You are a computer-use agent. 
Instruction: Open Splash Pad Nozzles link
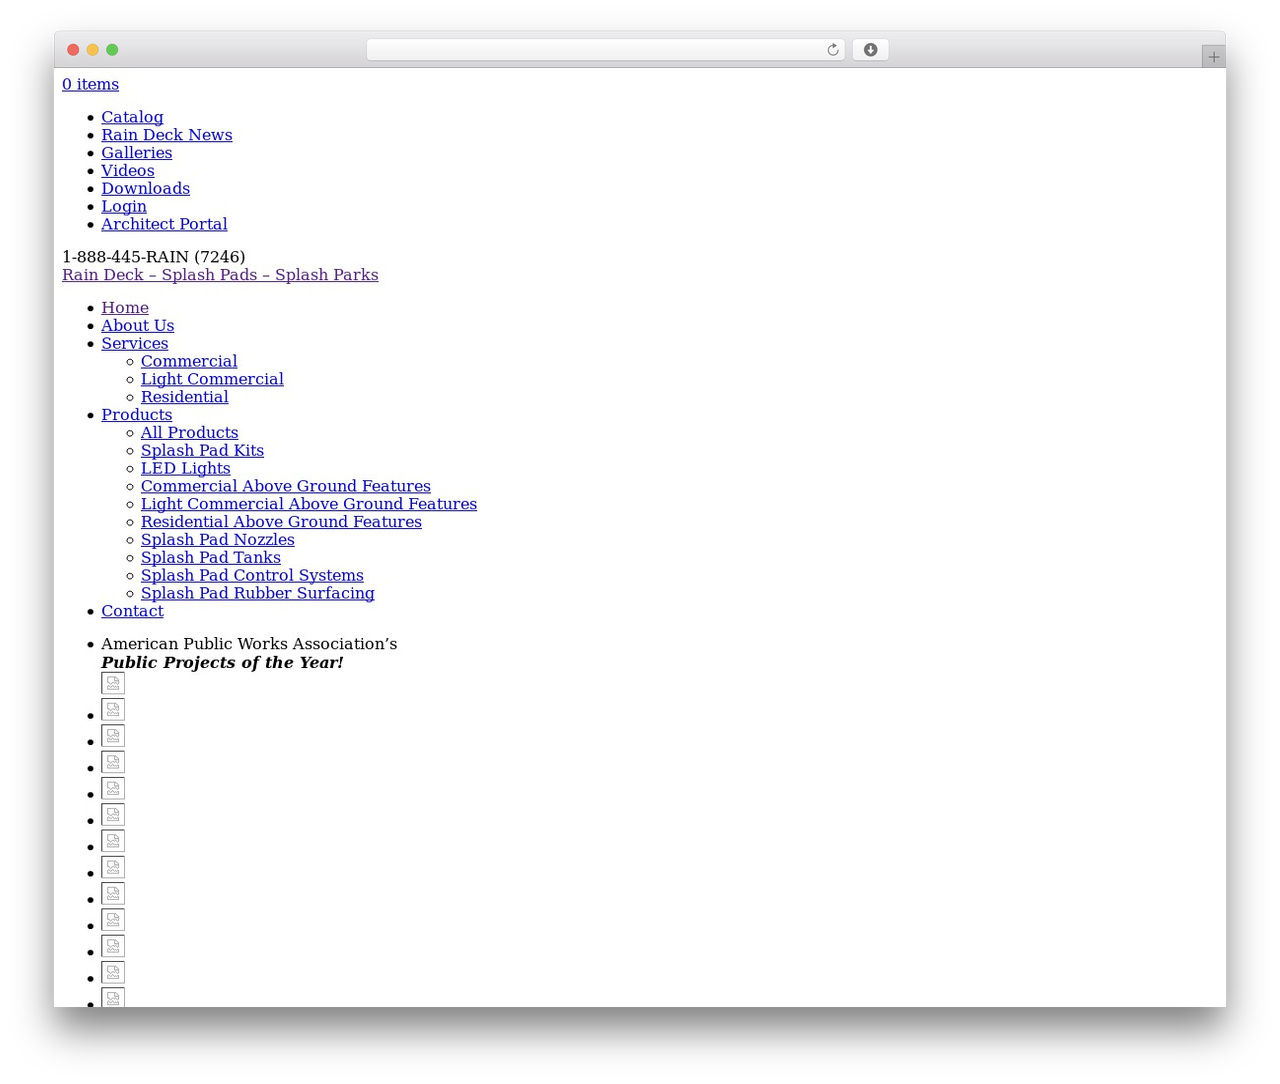217,541
